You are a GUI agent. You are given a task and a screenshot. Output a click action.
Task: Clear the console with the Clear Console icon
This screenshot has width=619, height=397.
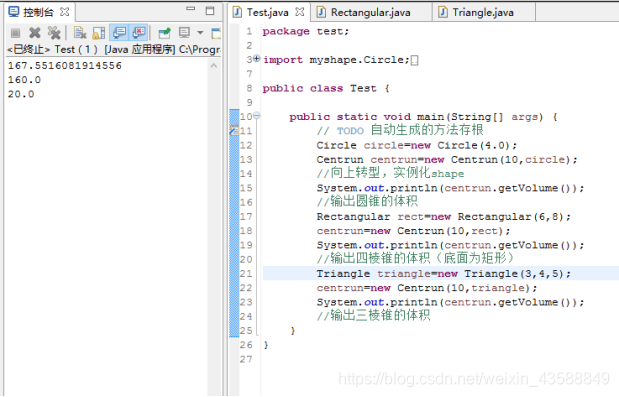pyautogui.click(x=80, y=33)
